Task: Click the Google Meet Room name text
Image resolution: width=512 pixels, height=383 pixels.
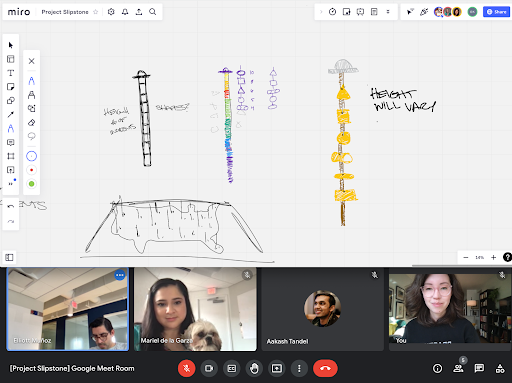Action: 72,368
